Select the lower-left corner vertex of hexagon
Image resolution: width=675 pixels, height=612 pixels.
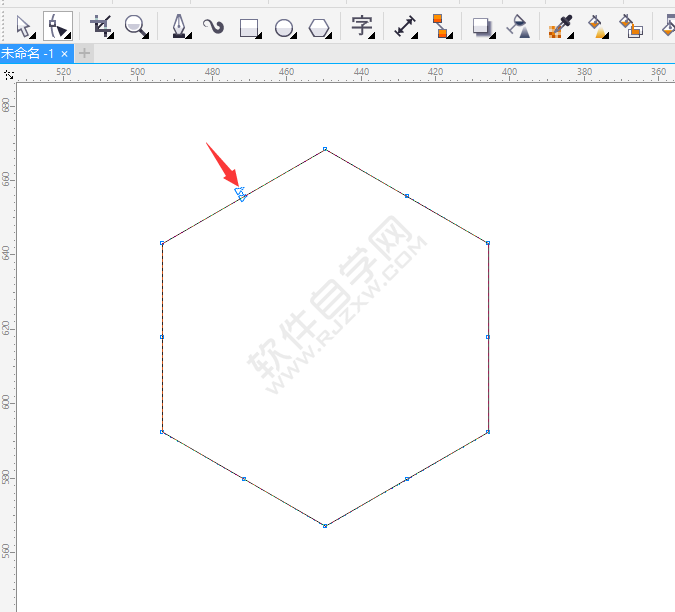point(162,432)
